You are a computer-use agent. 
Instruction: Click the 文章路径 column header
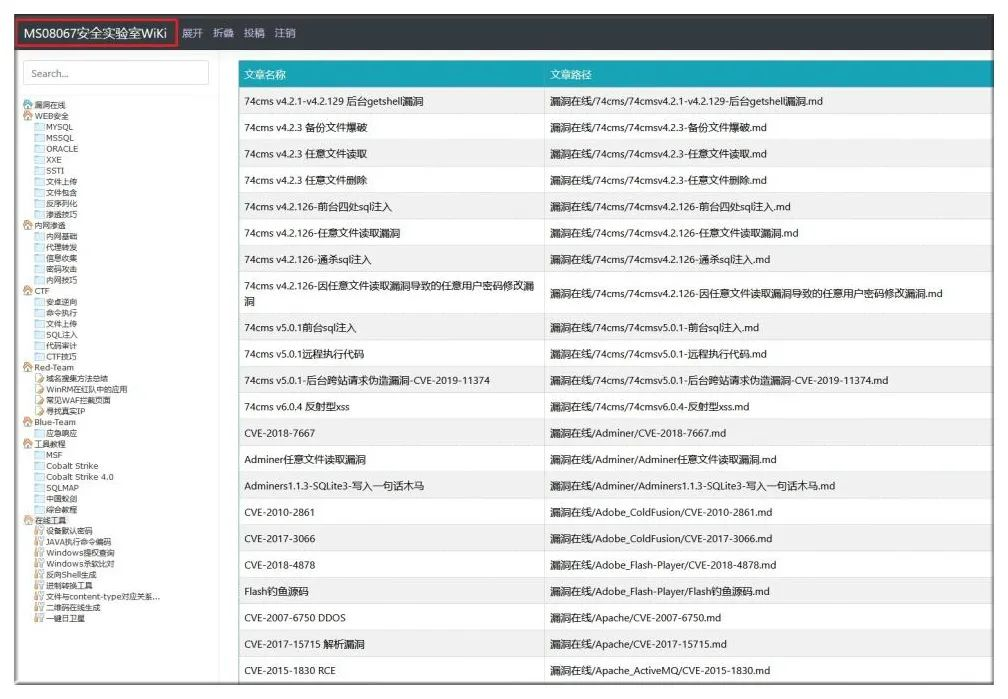point(570,75)
